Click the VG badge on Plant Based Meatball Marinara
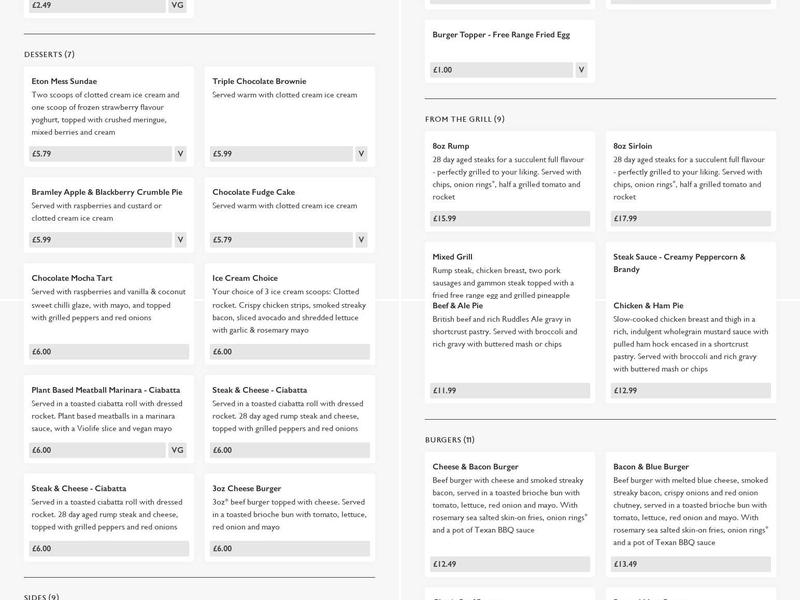800x600 pixels. (178, 450)
